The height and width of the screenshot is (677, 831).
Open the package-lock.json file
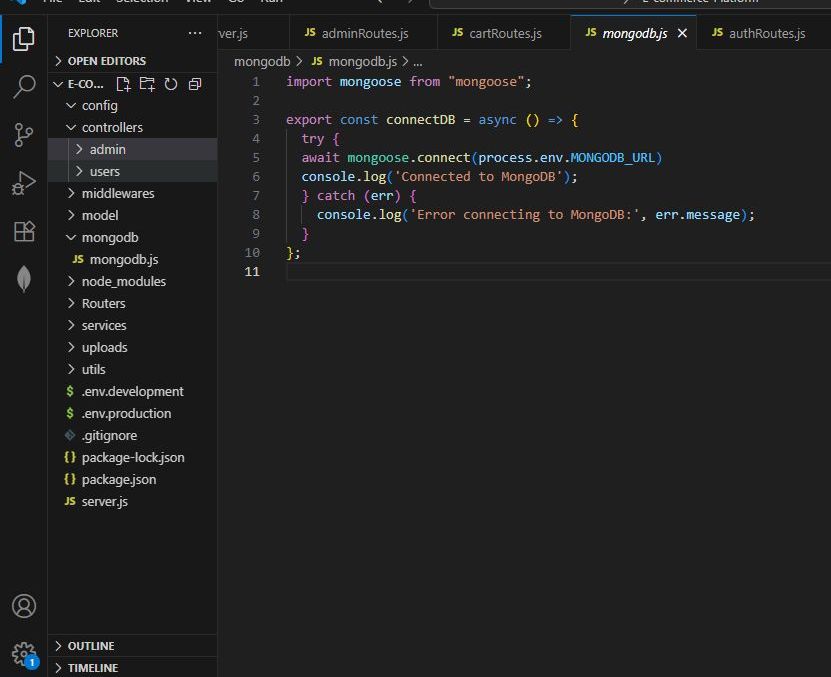pos(132,458)
